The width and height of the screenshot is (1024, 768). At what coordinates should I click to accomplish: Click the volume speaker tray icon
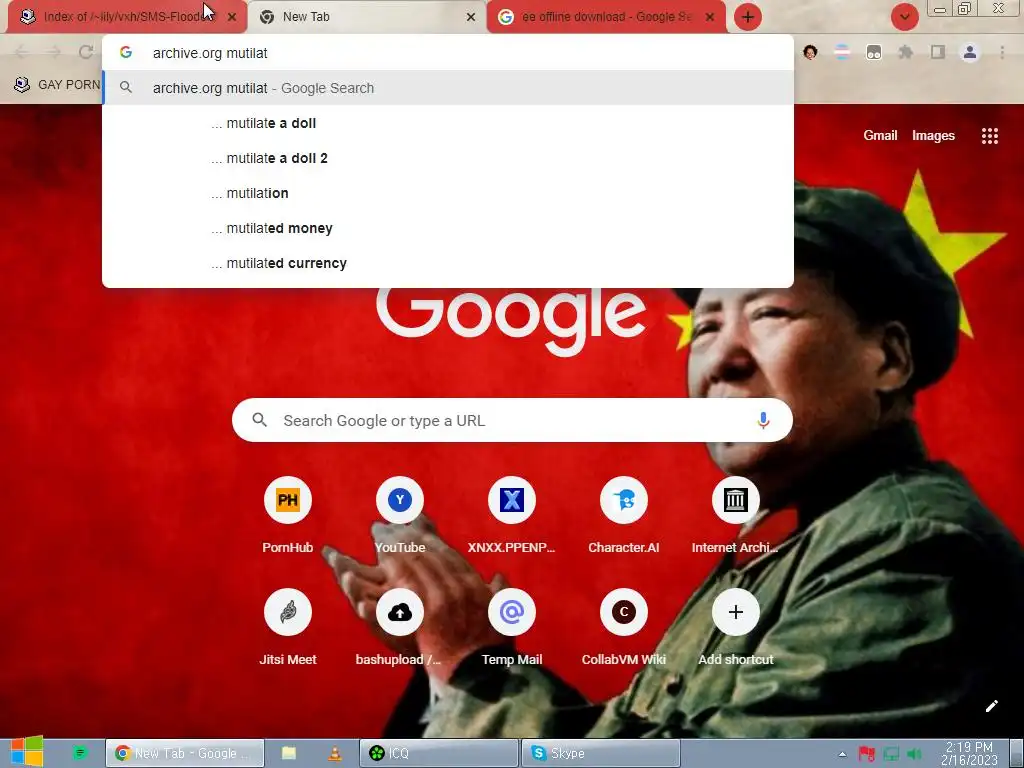914,754
